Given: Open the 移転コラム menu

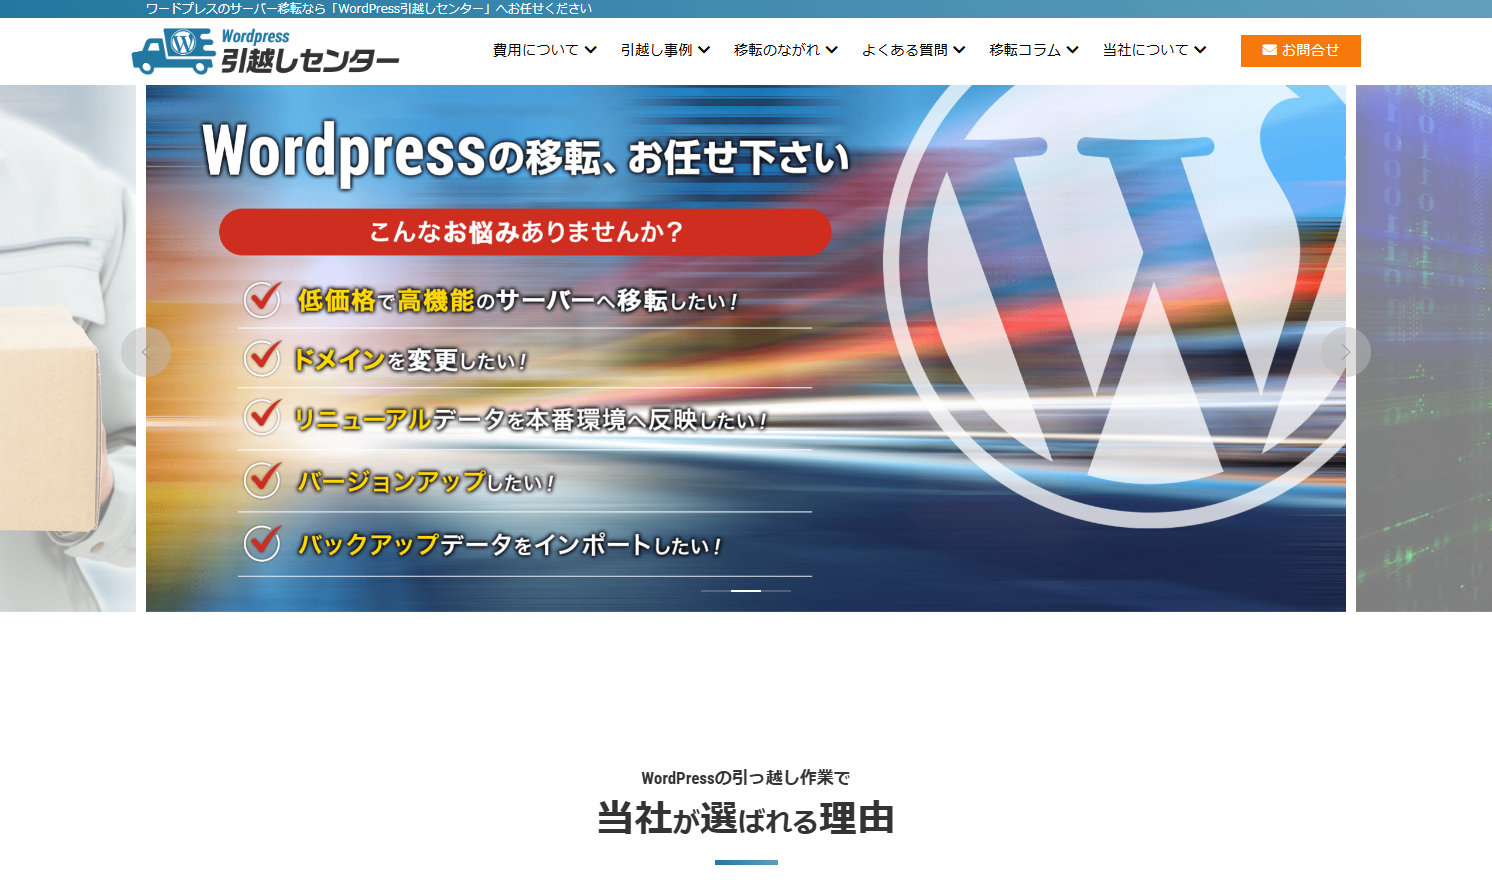Looking at the screenshot, I should click(x=1034, y=50).
